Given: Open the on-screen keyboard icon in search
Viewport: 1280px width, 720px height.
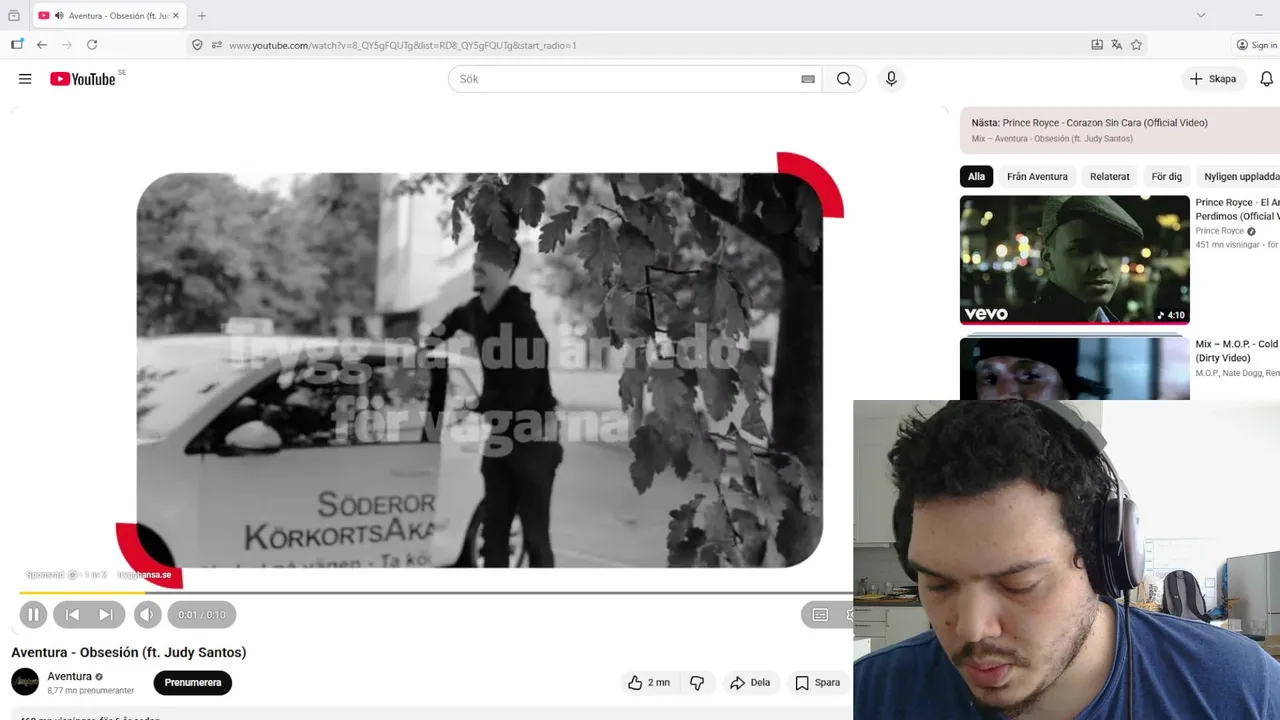Looking at the screenshot, I should click(808, 79).
